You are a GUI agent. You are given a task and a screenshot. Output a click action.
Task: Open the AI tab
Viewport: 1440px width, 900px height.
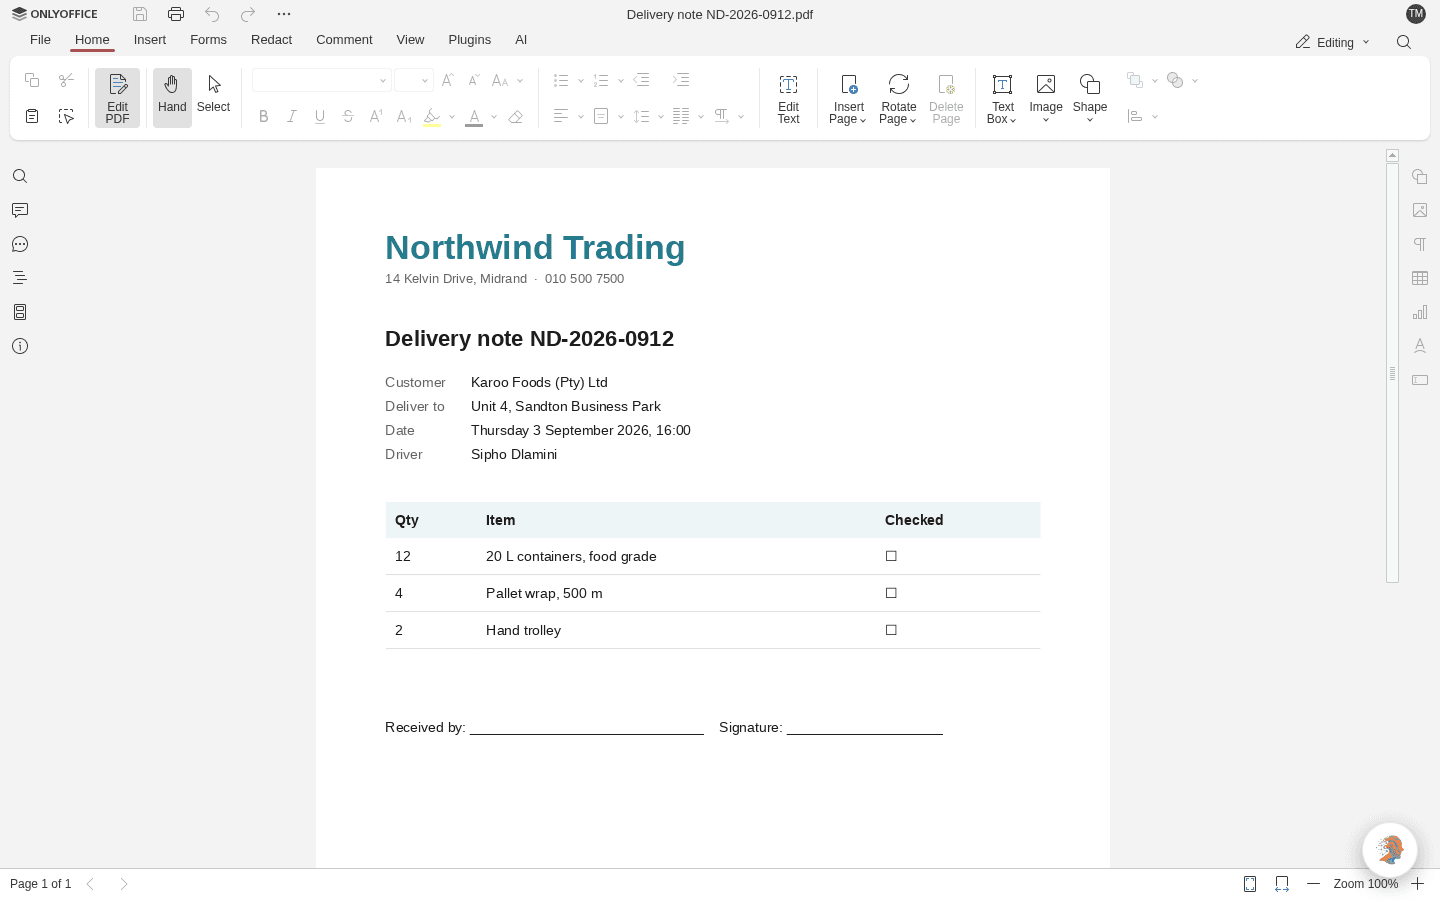pyautogui.click(x=521, y=40)
